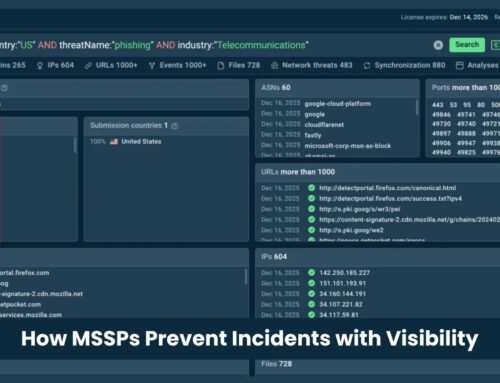Open the content-signature-2.cdn.mozilla.net URL entry

click(409, 220)
